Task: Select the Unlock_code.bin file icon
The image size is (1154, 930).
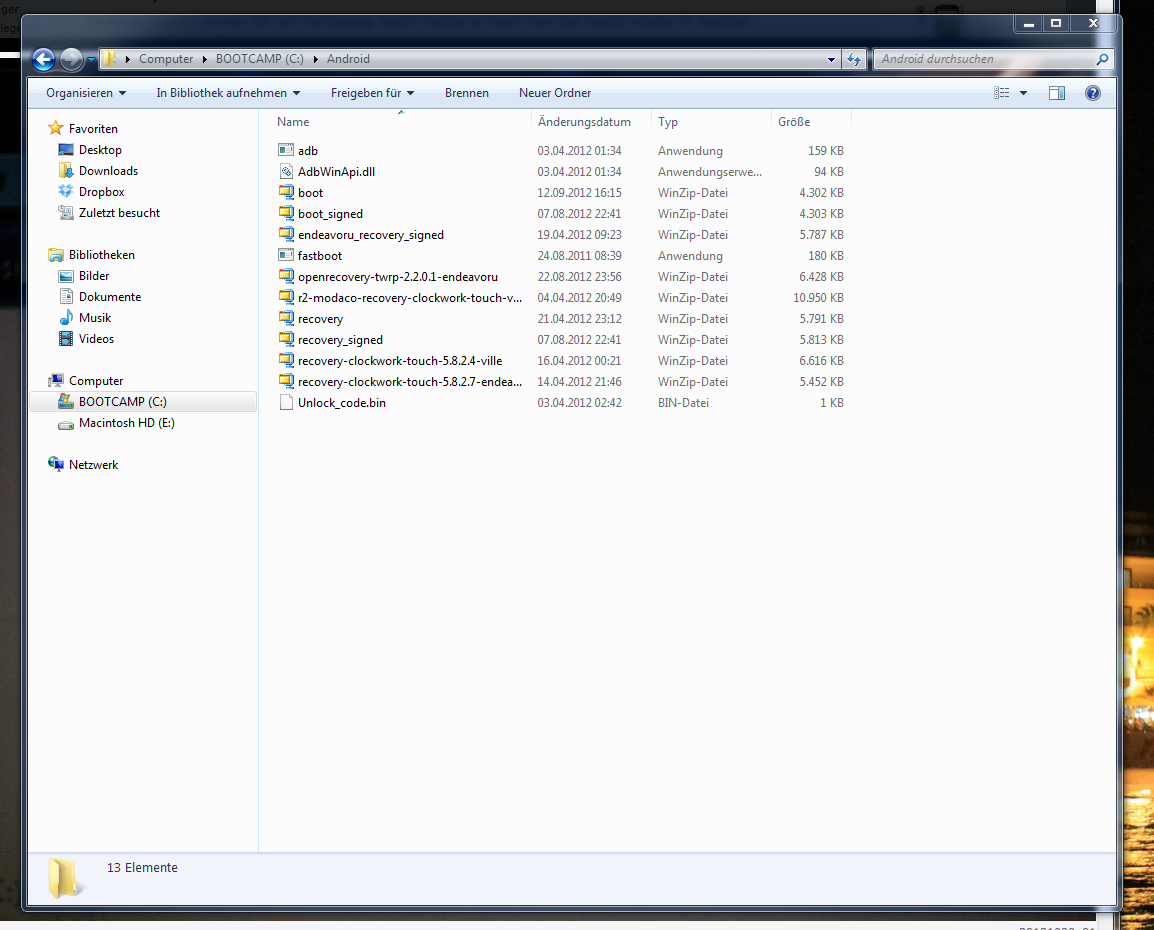Action: coord(286,402)
